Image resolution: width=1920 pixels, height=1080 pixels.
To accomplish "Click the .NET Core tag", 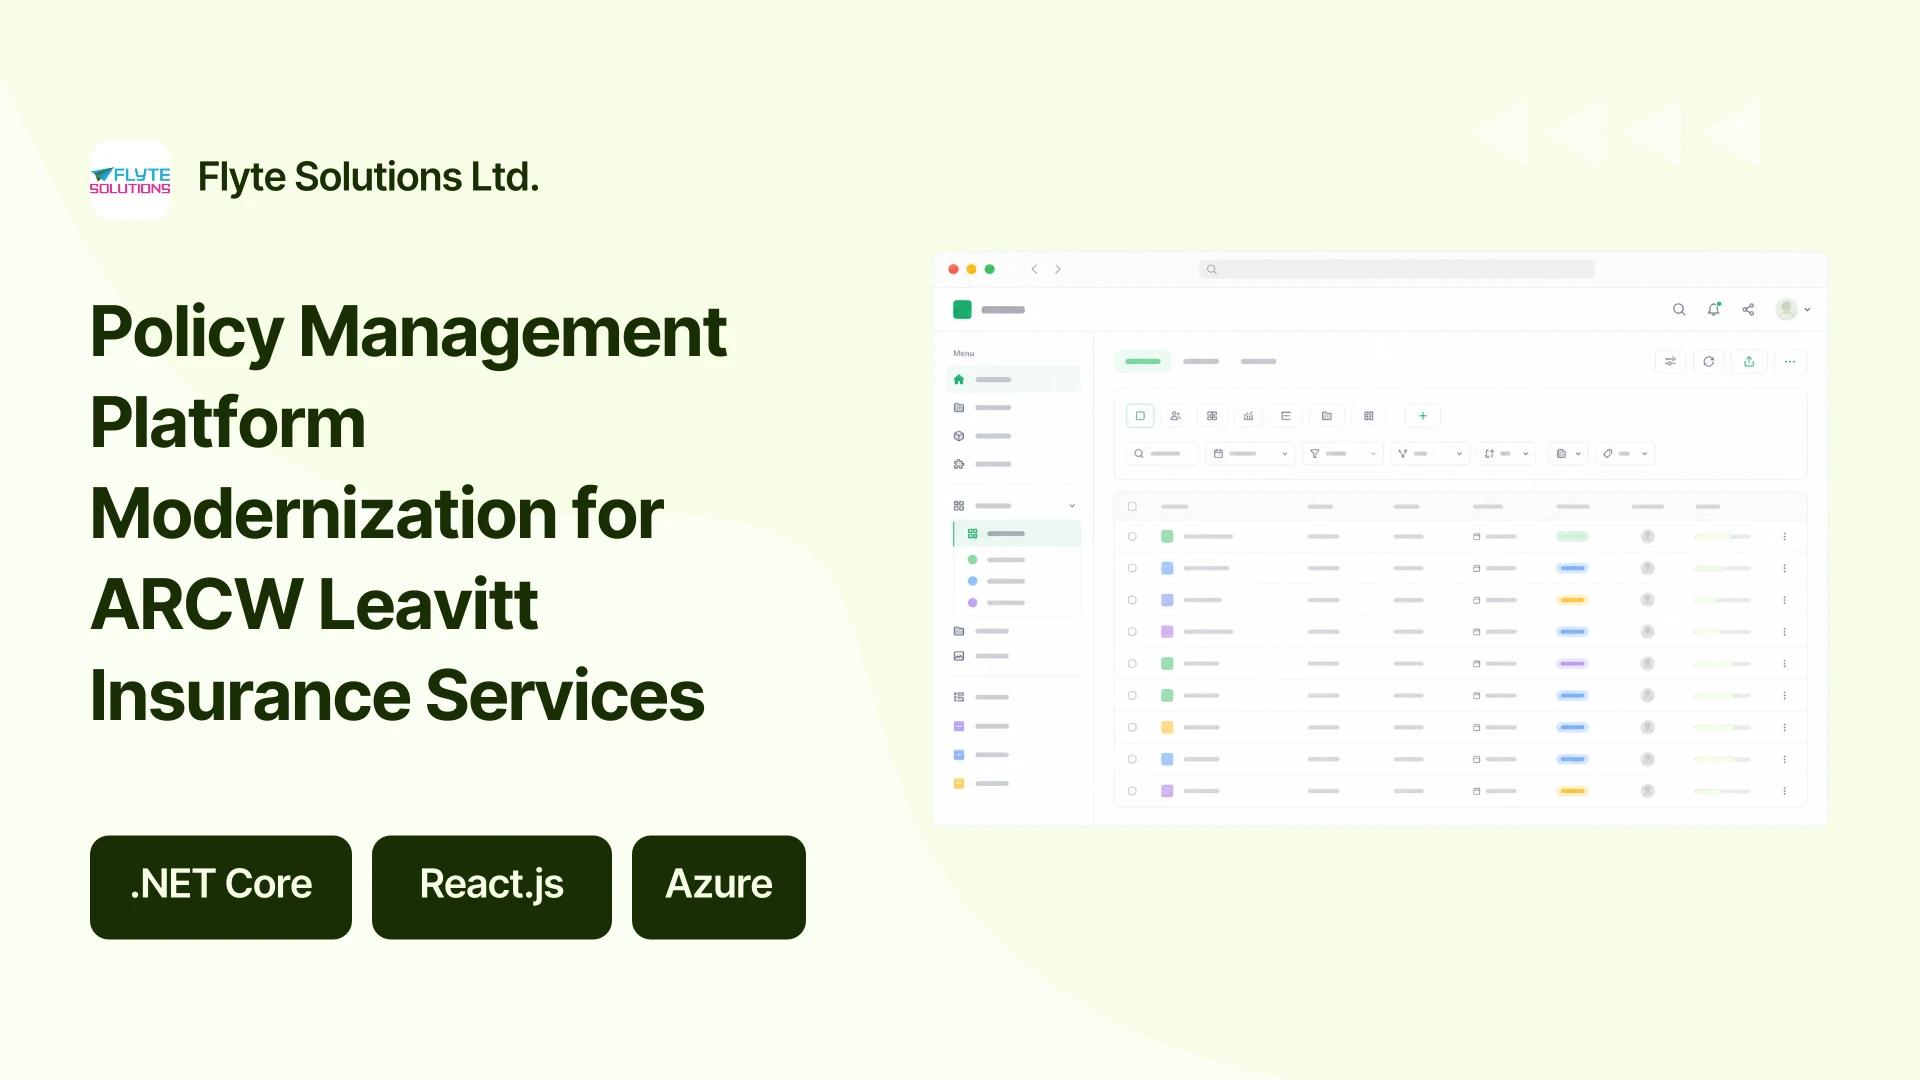I will coord(221,887).
